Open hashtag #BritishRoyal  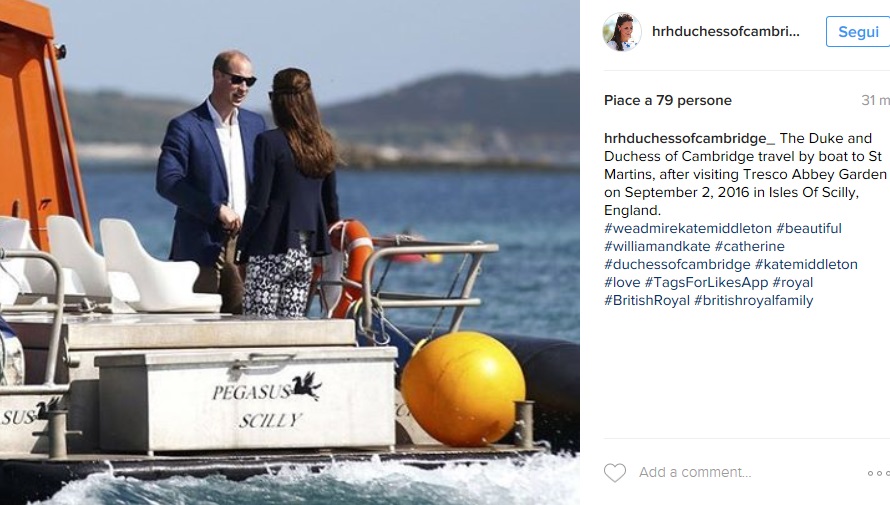pyautogui.click(x=646, y=301)
